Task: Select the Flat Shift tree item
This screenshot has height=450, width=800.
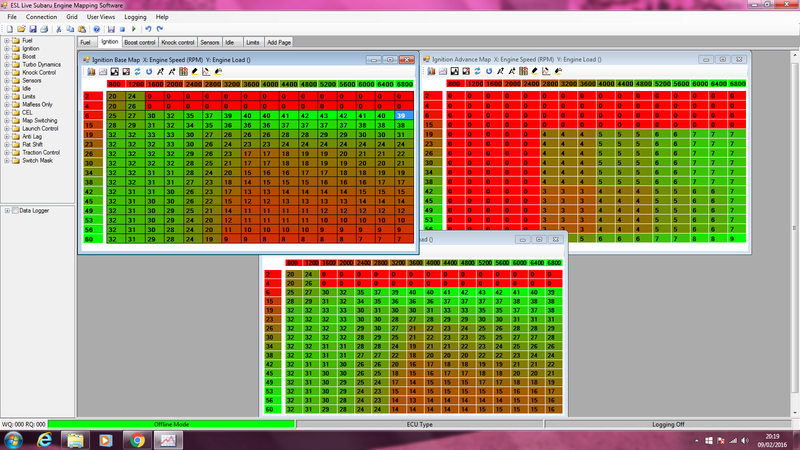Action: point(33,144)
